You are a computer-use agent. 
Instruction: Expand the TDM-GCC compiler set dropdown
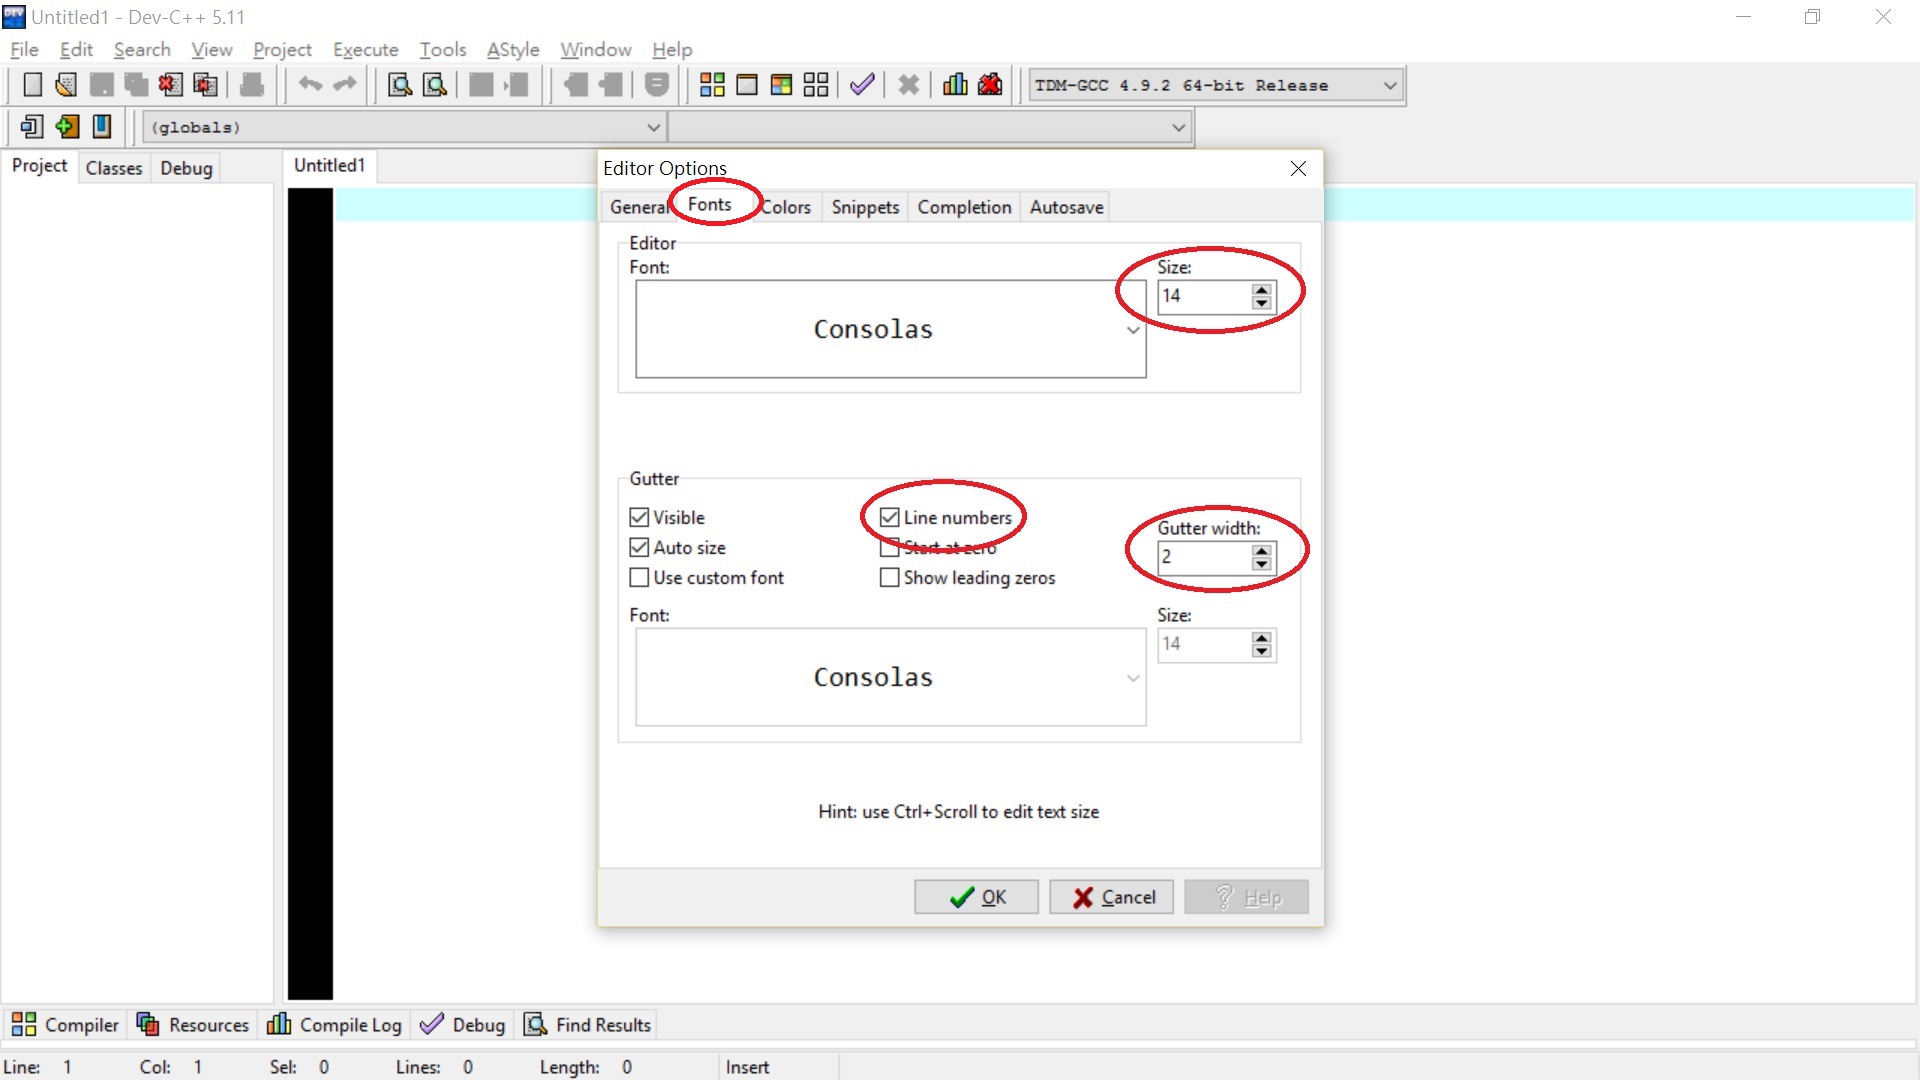pyautogui.click(x=1389, y=86)
